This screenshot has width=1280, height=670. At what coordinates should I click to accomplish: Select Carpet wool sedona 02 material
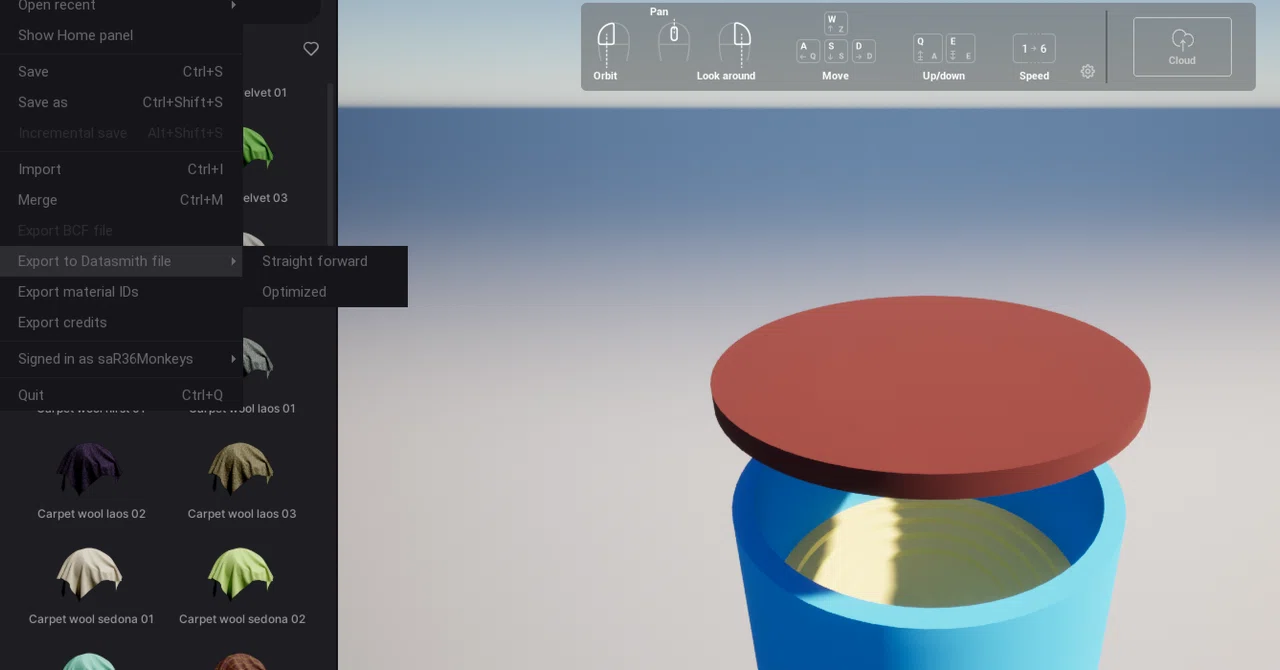(x=241, y=586)
